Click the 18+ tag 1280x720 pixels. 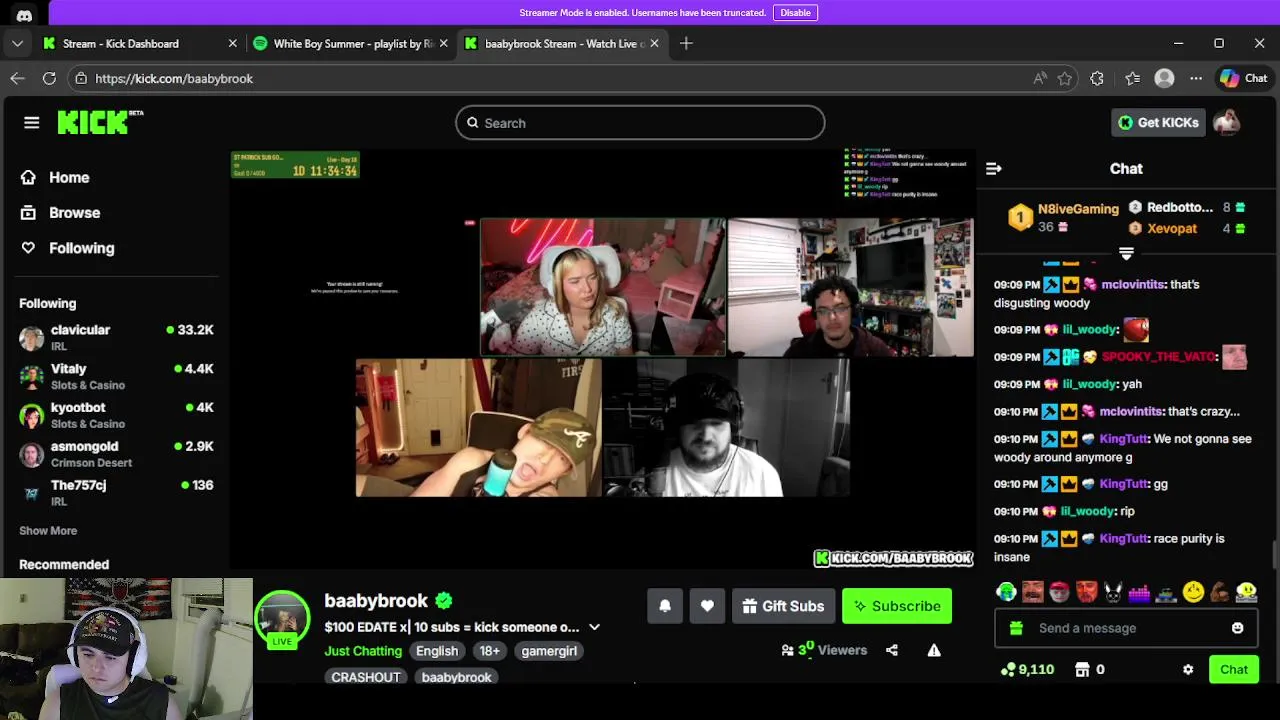pyautogui.click(x=489, y=651)
